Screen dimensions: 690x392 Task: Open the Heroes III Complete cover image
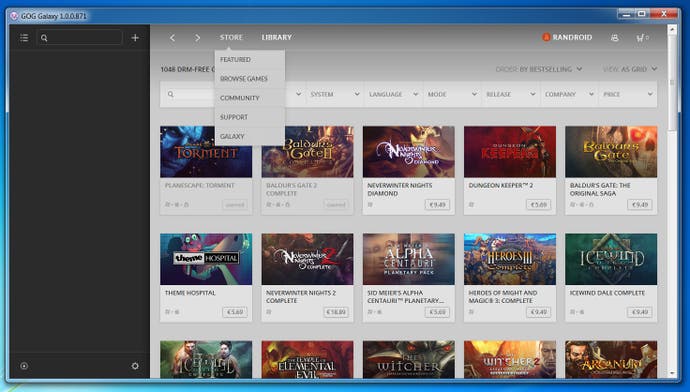(510, 259)
